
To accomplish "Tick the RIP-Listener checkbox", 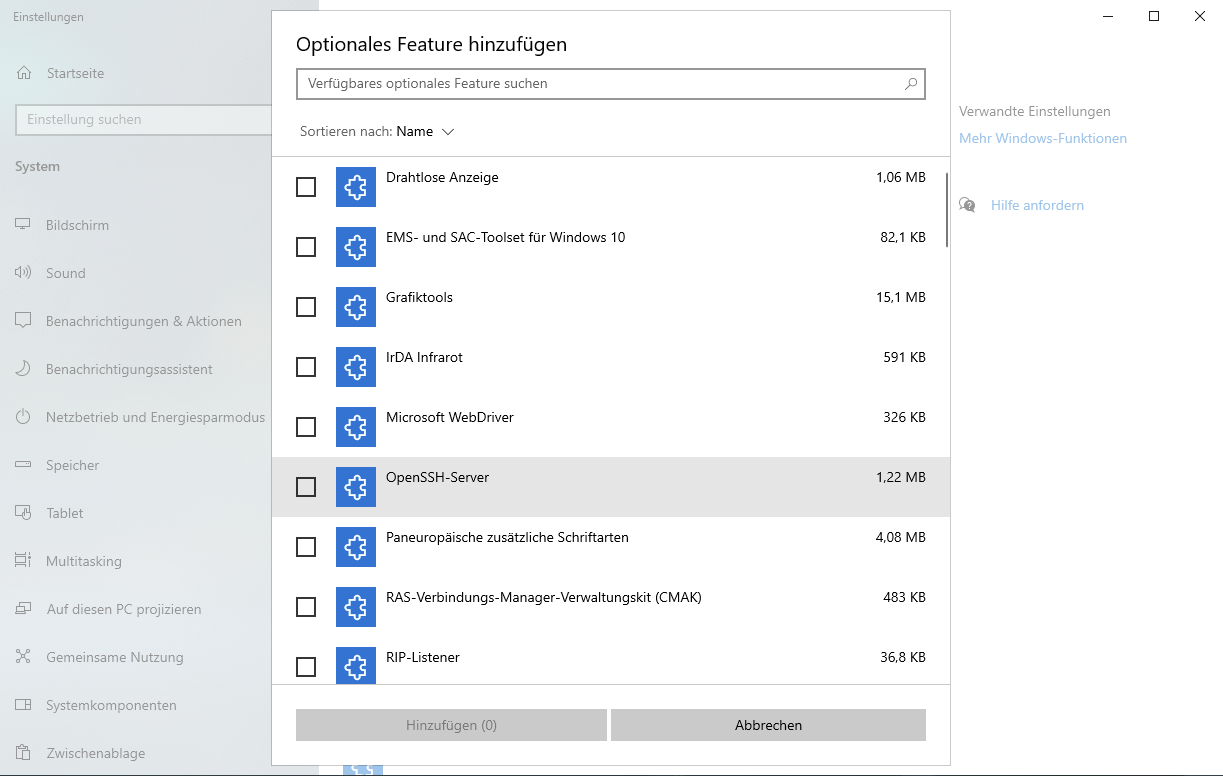I will pos(306,667).
